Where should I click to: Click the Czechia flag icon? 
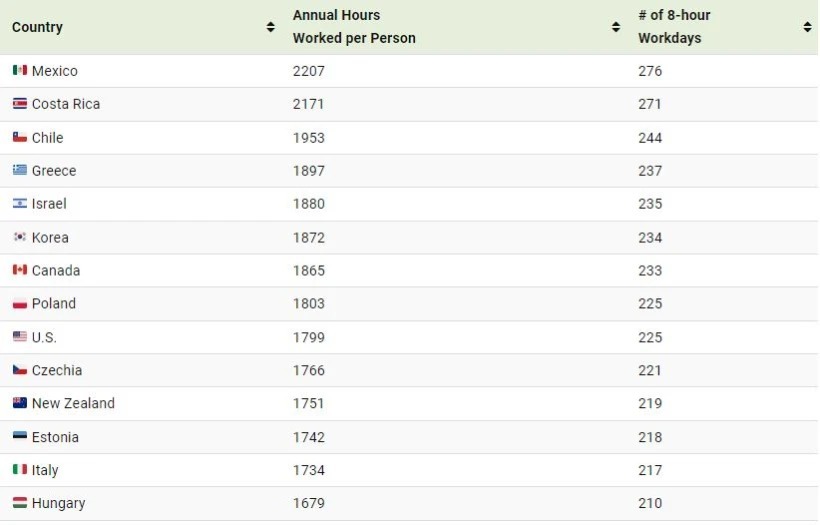pyautogui.click(x=20, y=370)
